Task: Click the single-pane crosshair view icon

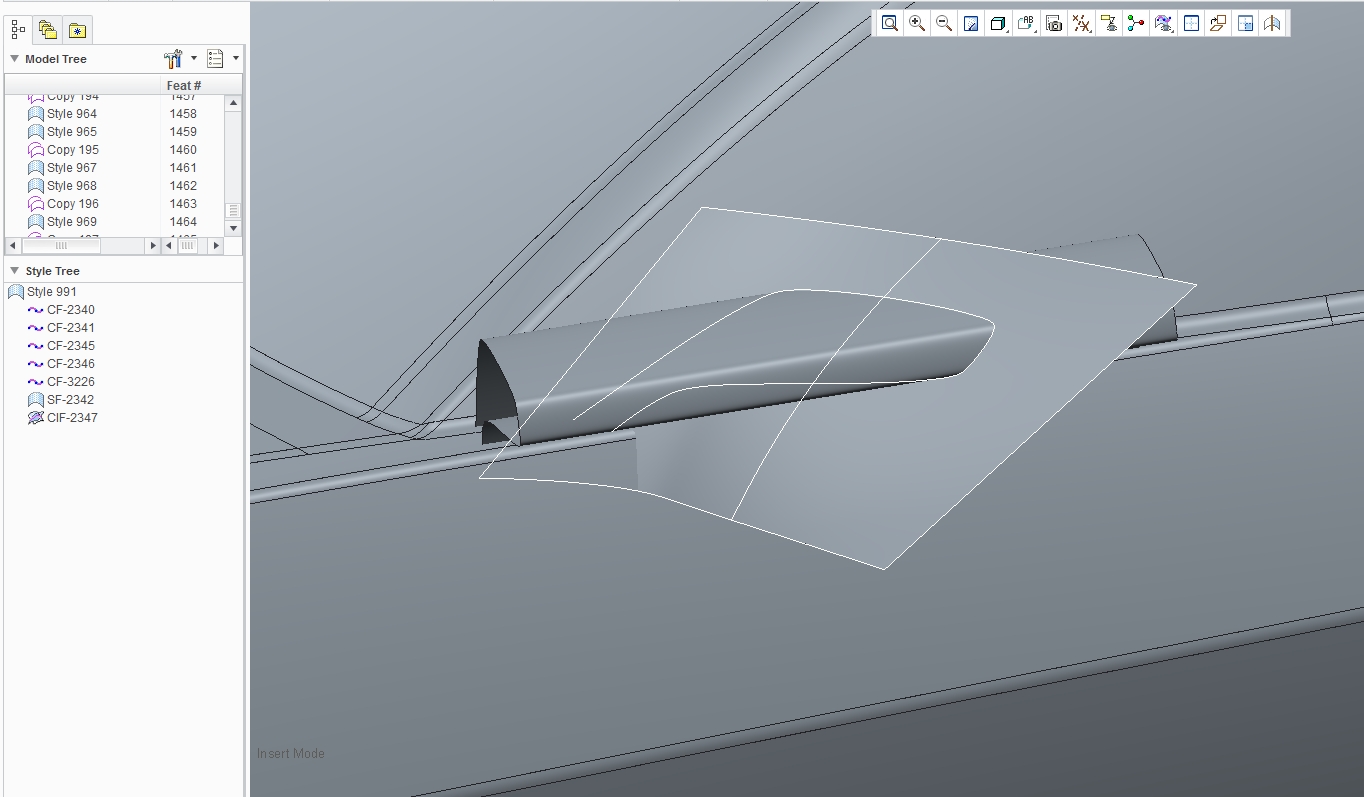Action: 1191,23
